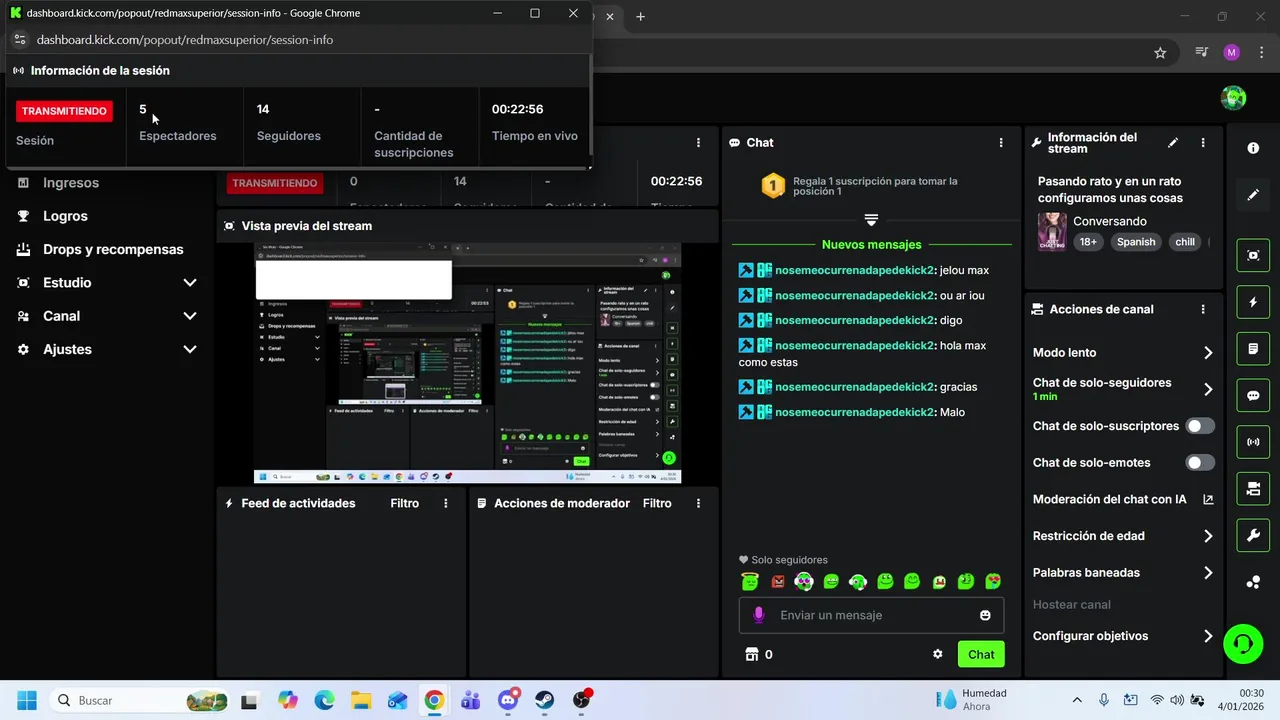Click the collapse arrows icon in Nuevos mensajes area
Screen dimensions: 1280x720
[x=871, y=220]
